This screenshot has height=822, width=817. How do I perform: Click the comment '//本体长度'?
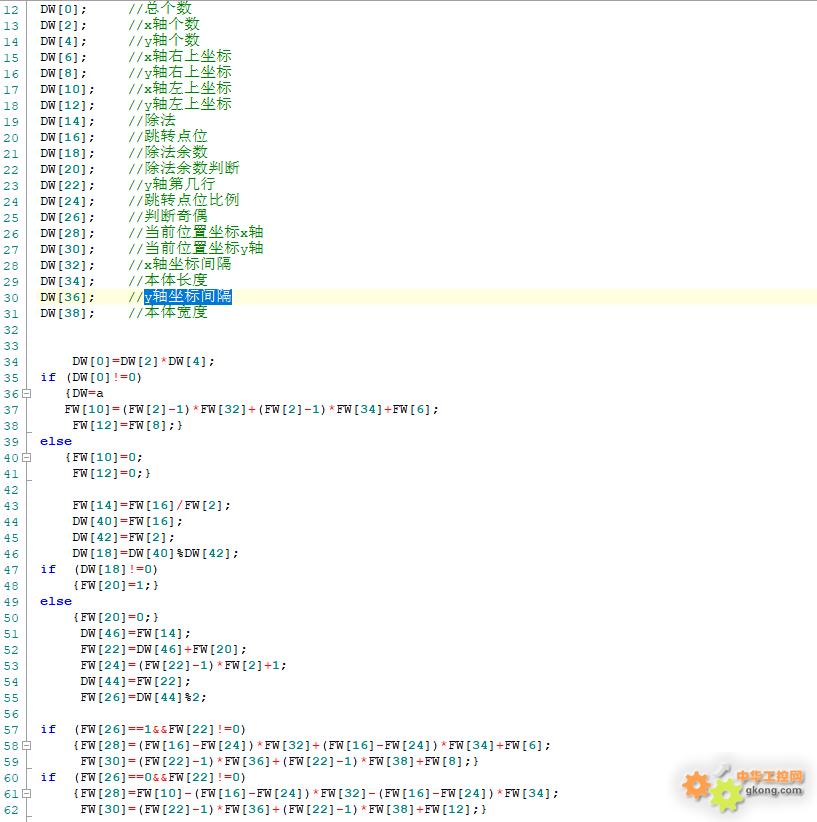click(168, 280)
